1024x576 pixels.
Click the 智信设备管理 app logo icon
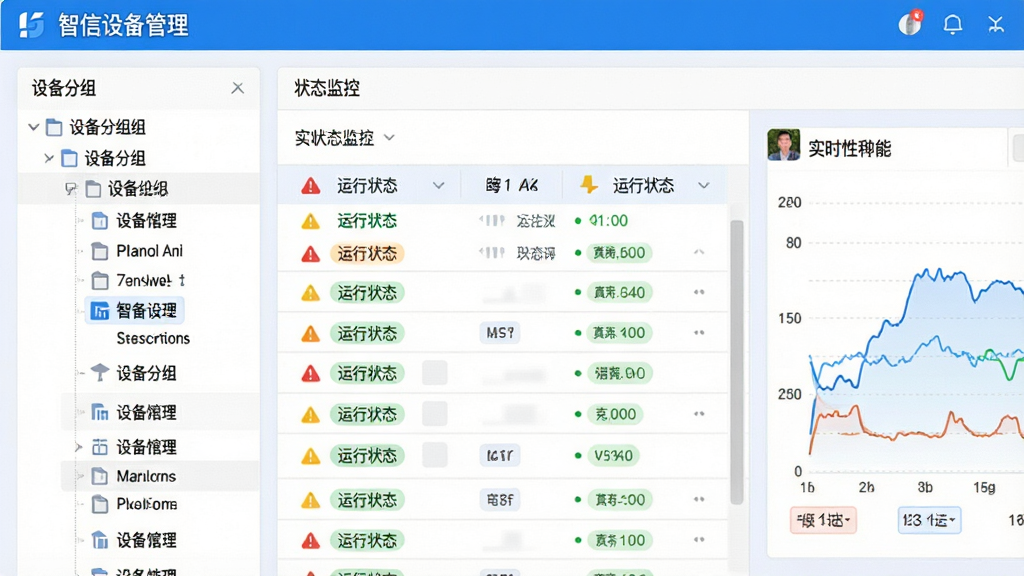31,25
